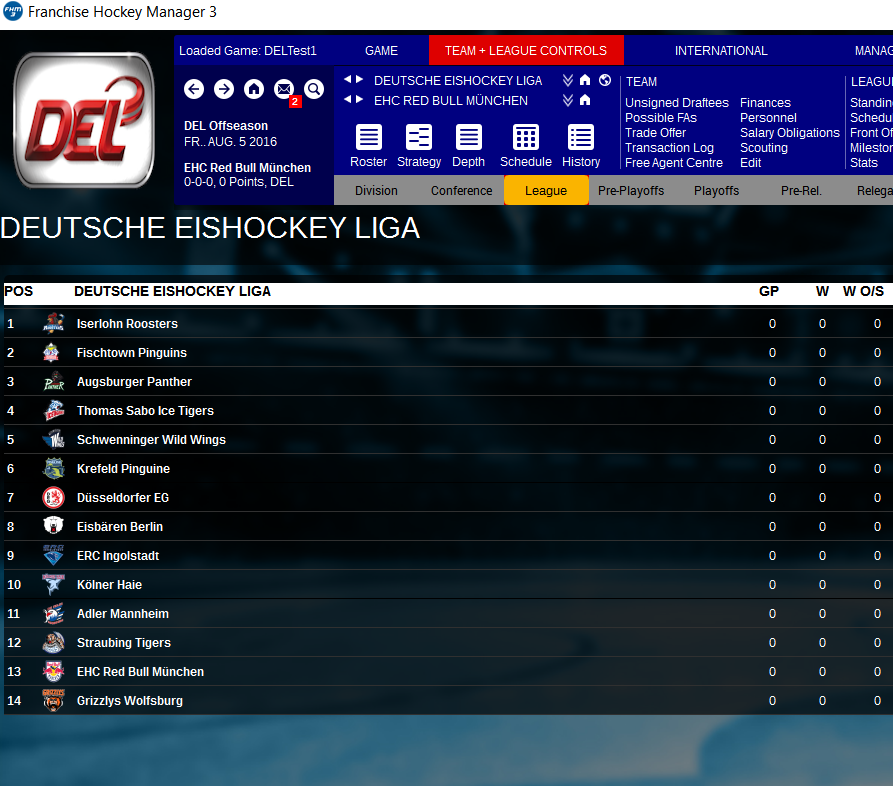893x786 pixels.
Task: Click the back arrow navigation icon
Action: point(194,89)
